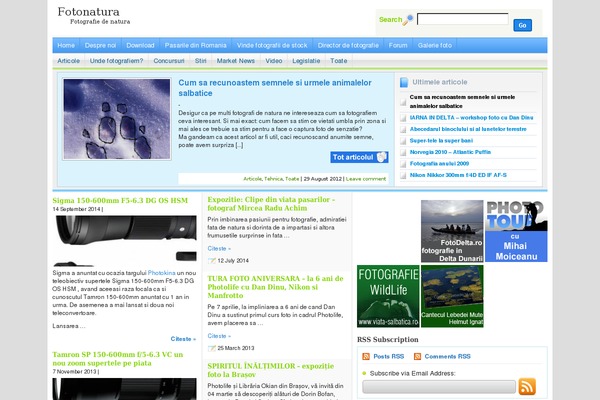Click the page icon beside Norvegia 2010

click(x=401, y=151)
